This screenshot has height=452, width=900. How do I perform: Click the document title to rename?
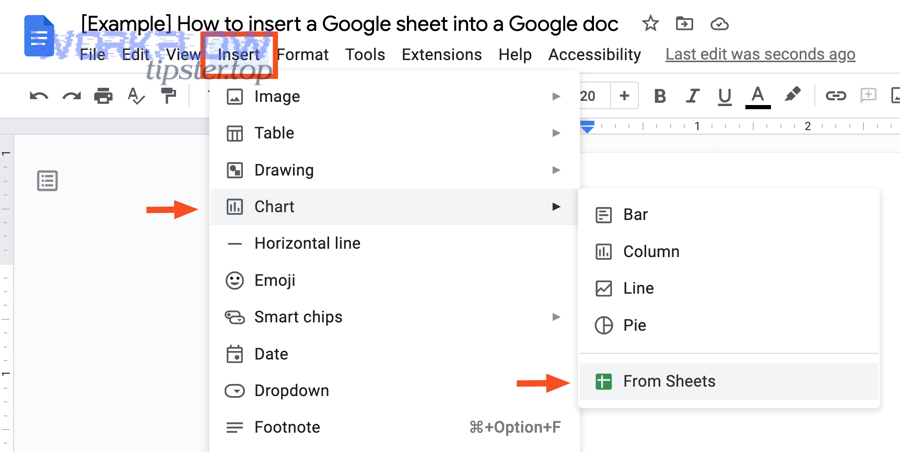tap(350, 24)
